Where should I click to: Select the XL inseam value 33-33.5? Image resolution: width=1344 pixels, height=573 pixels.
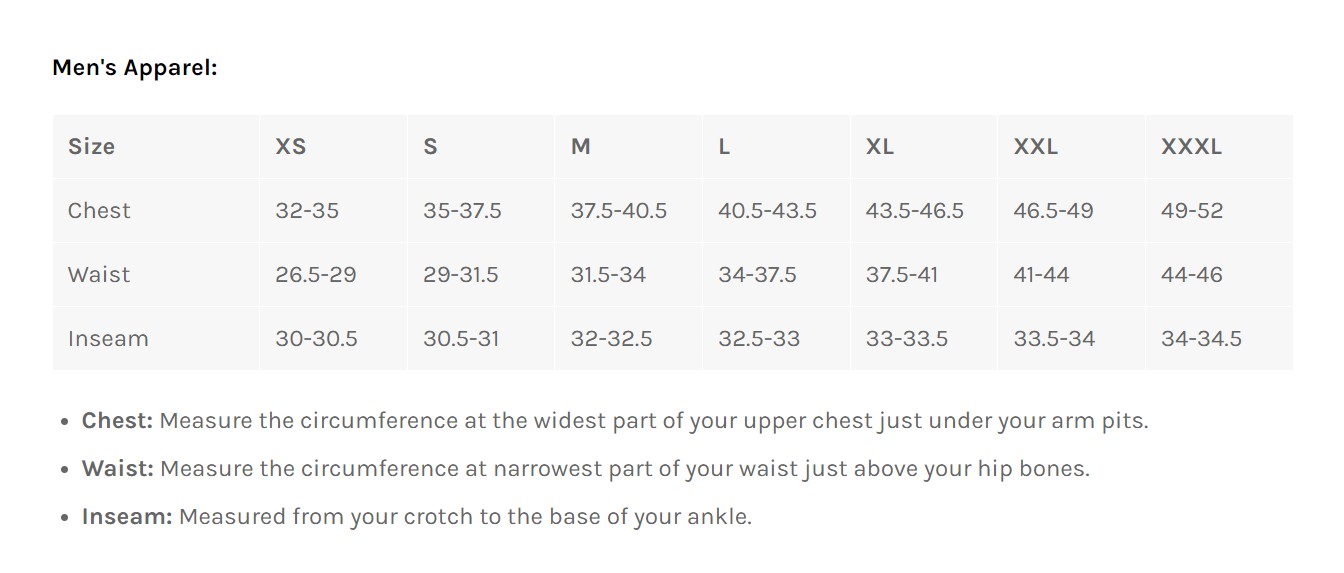(x=906, y=338)
